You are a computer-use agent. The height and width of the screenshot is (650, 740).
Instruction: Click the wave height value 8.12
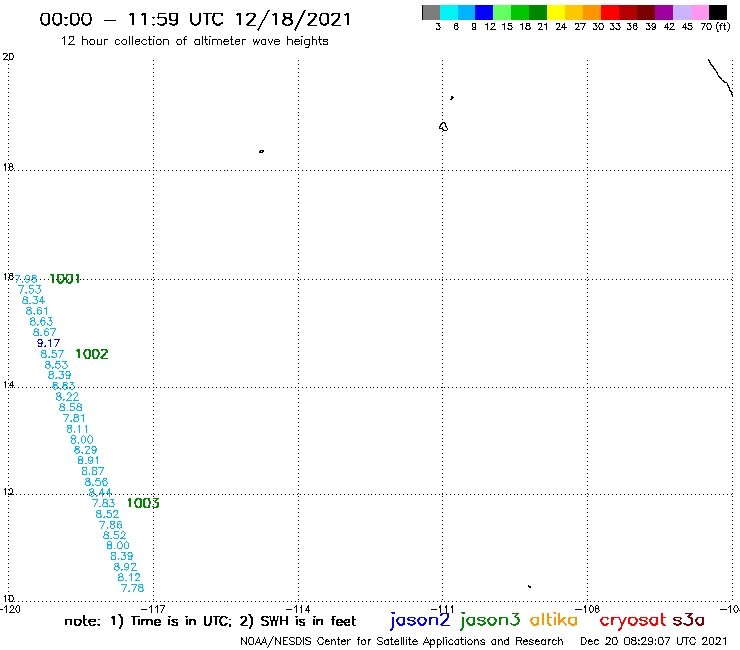point(129,577)
